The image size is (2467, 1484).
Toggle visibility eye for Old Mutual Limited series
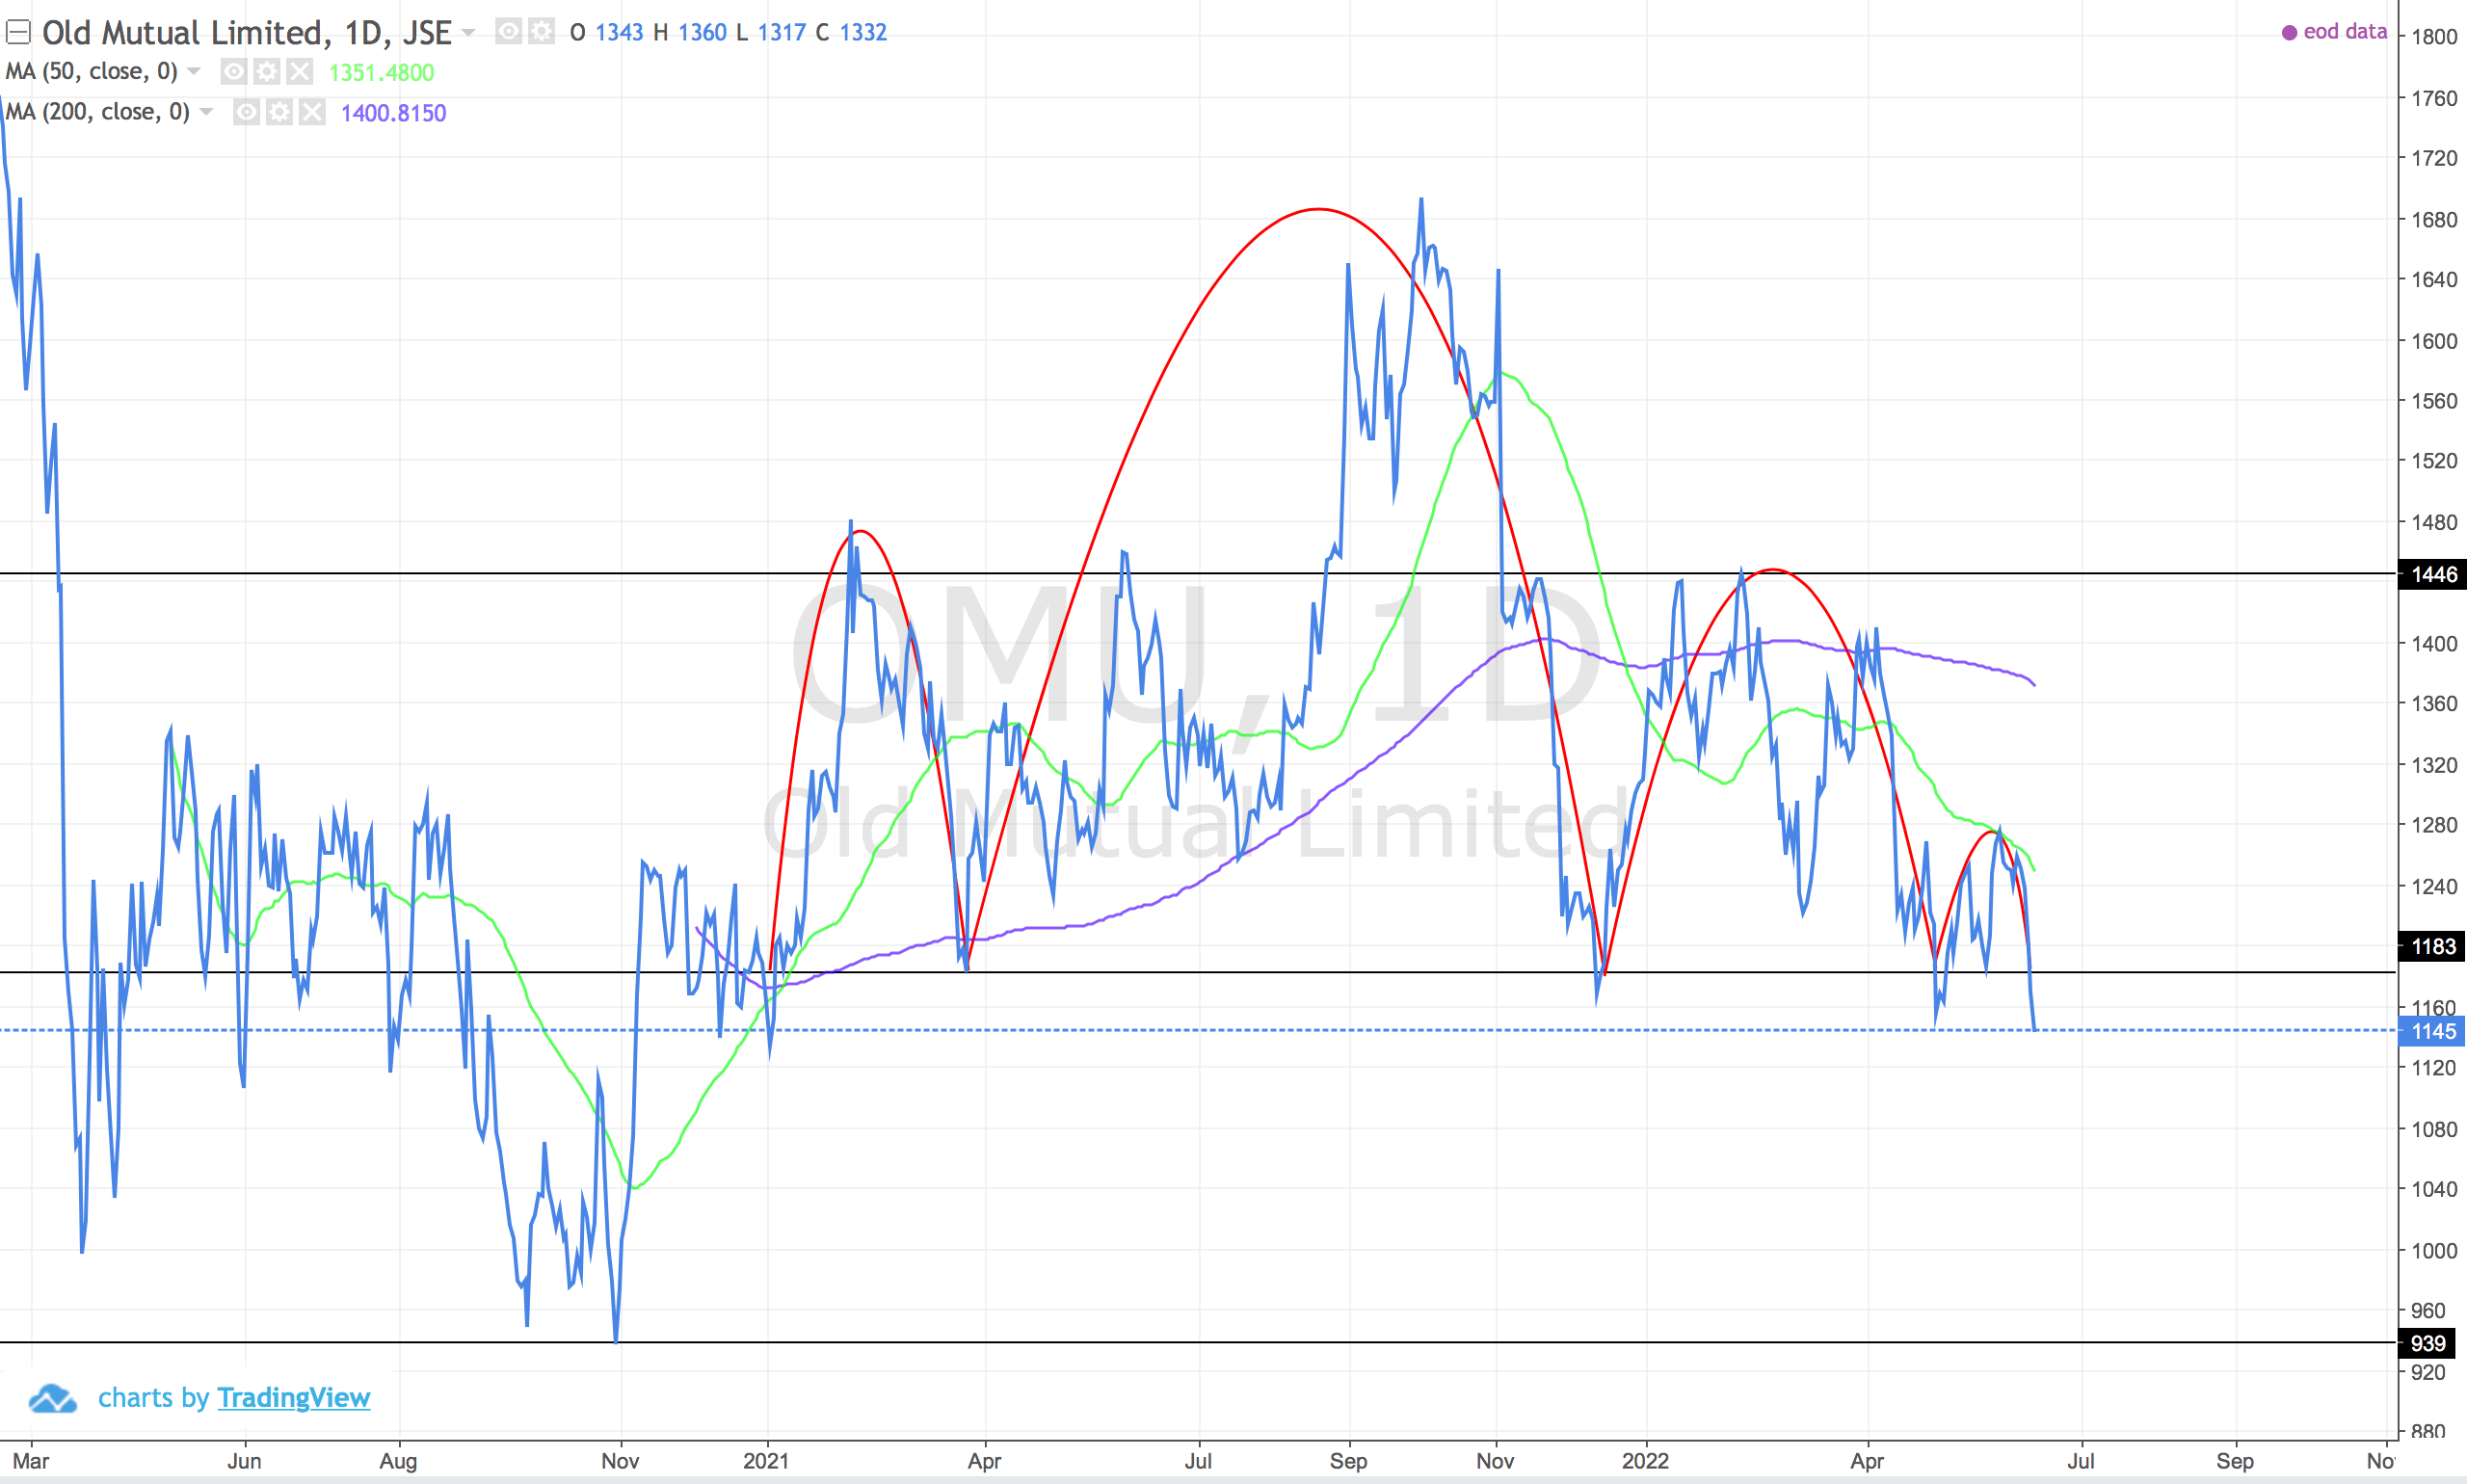point(508,32)
